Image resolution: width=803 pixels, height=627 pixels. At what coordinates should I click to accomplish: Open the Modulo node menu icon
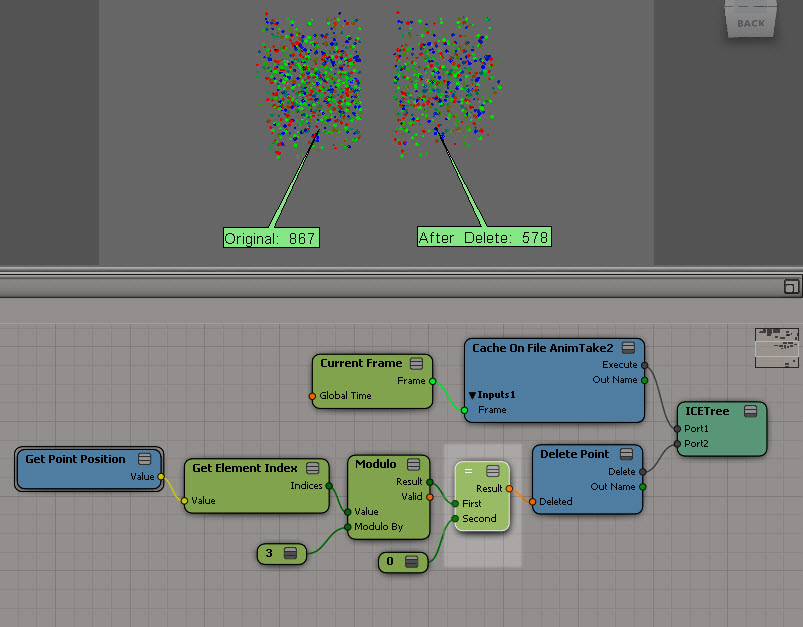414,464
